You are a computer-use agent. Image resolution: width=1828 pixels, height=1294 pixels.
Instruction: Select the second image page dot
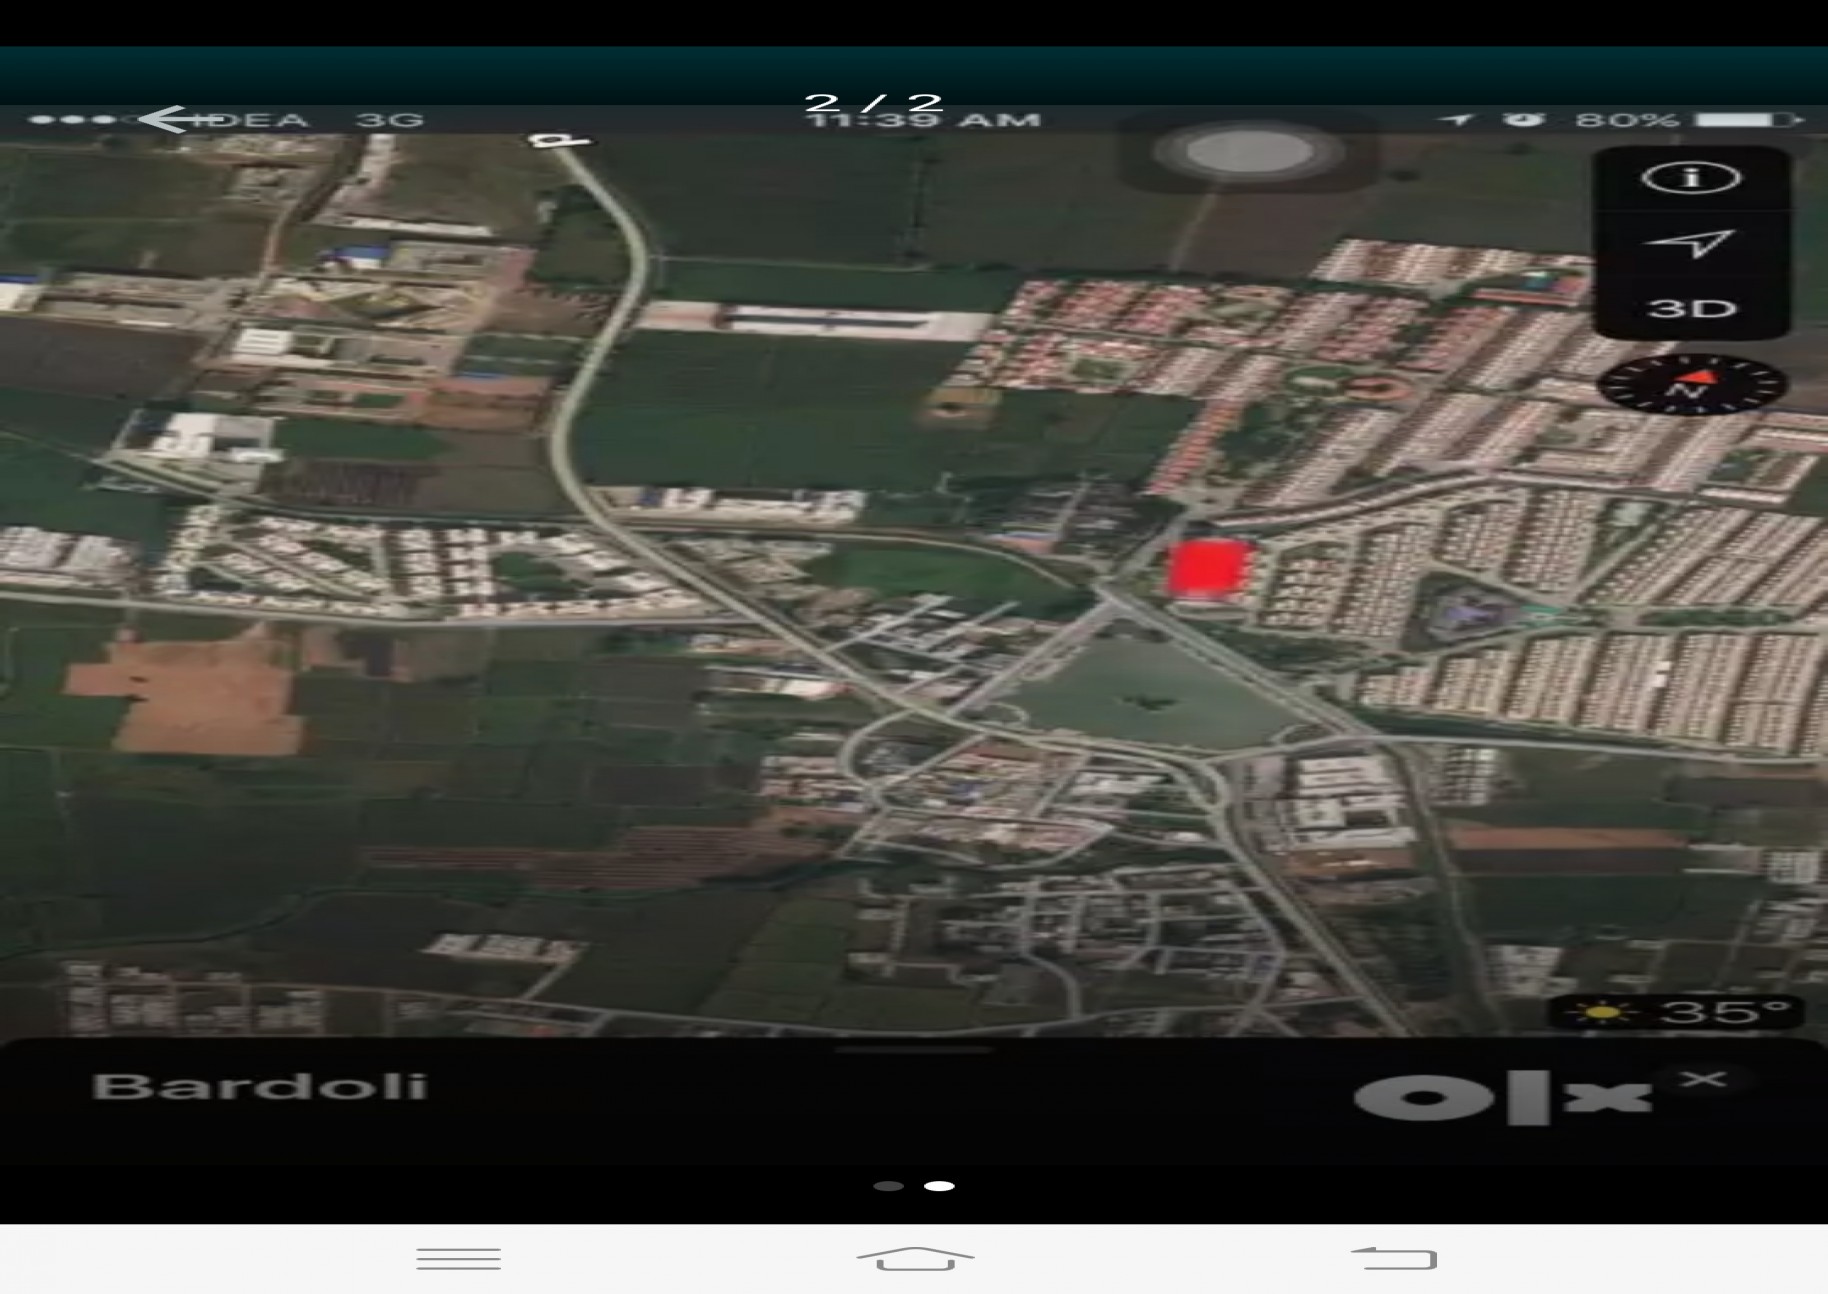(939, 1186)
